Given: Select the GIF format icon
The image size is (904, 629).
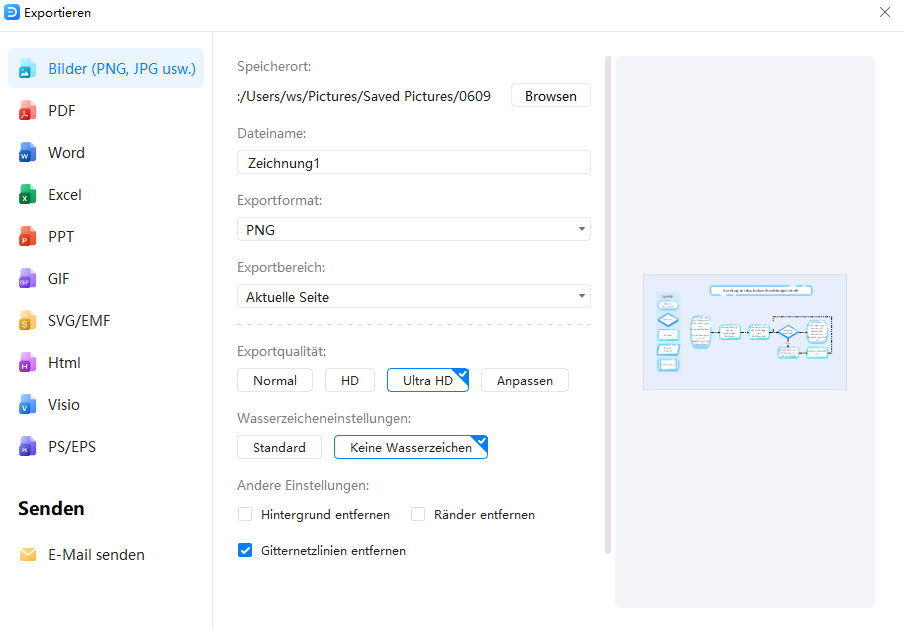Looking at the screenshot, I should (x=27, y=279).
